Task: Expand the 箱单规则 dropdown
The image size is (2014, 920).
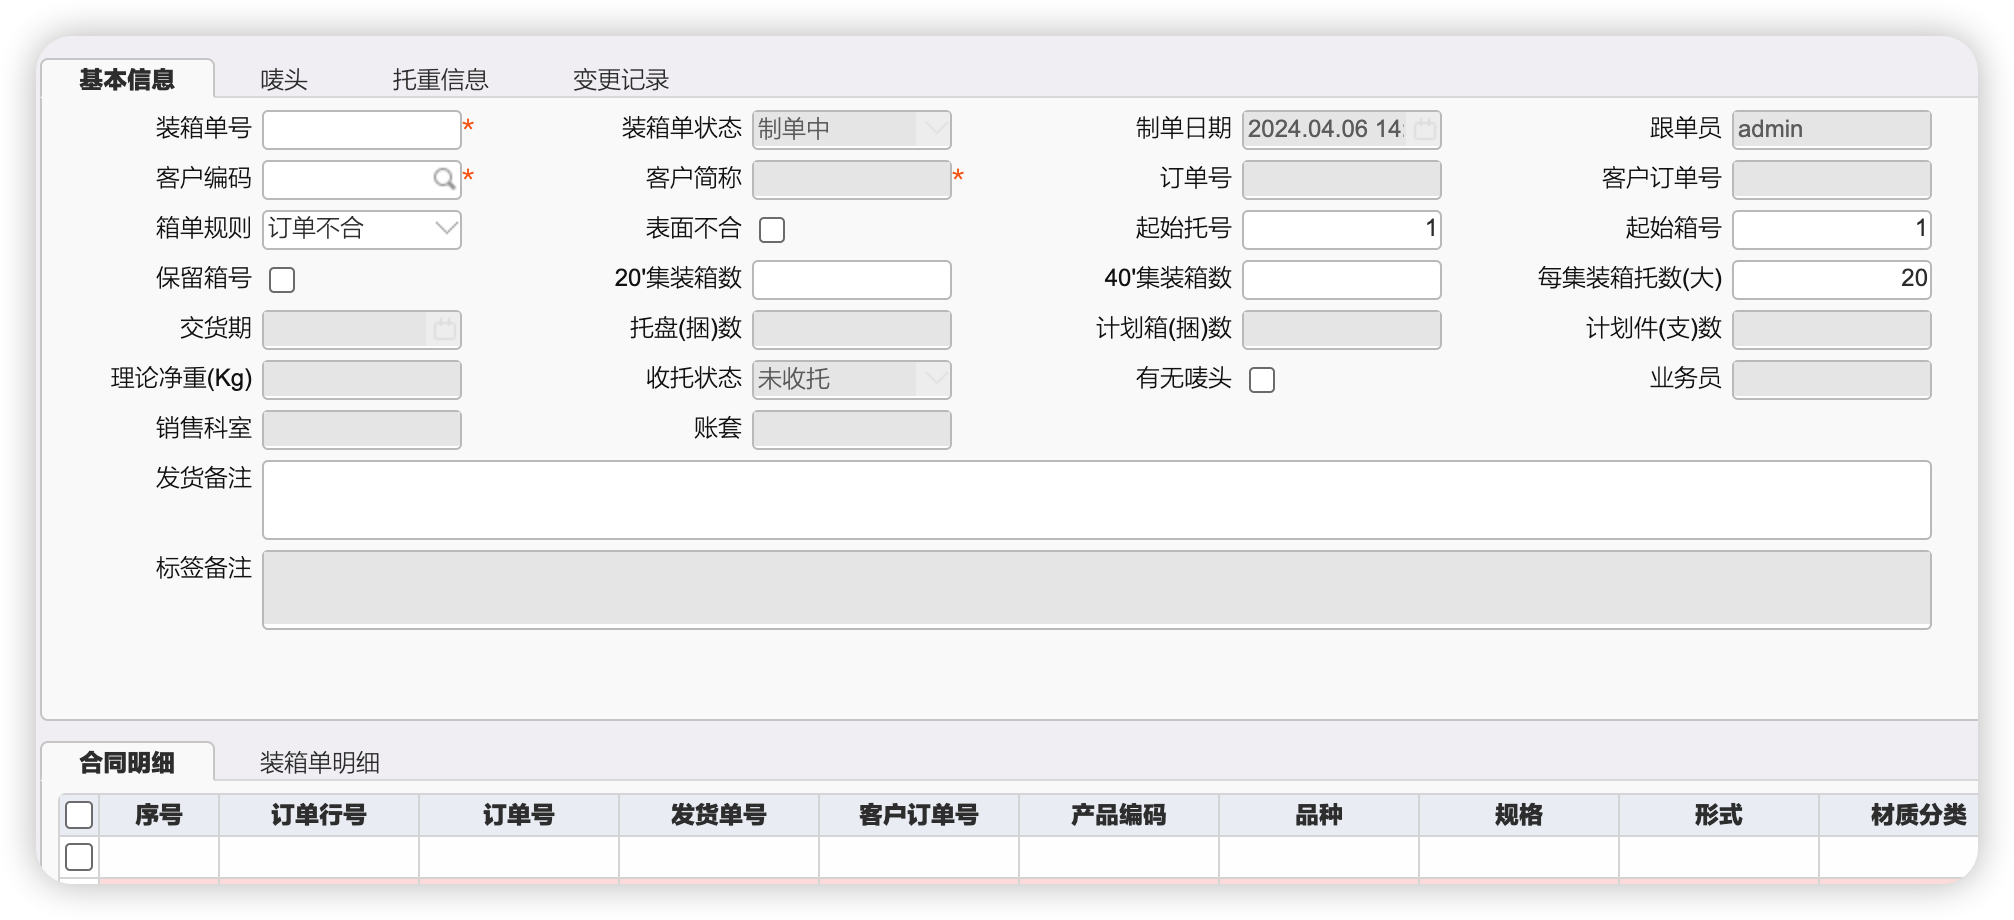Action: tap(446, 229)
